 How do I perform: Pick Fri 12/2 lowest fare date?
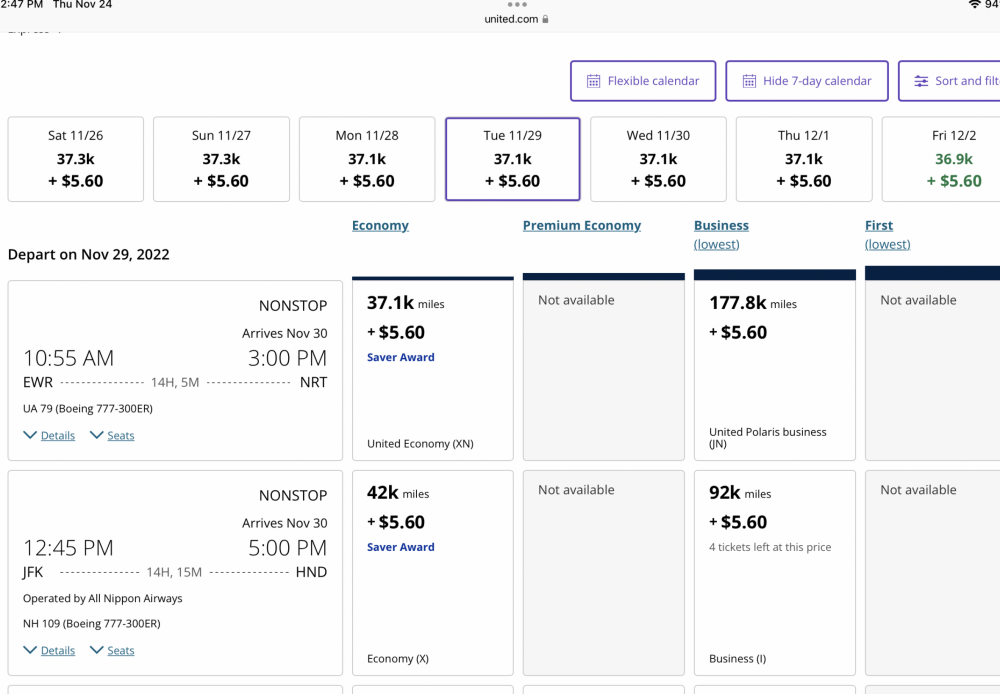coord(953,159)
